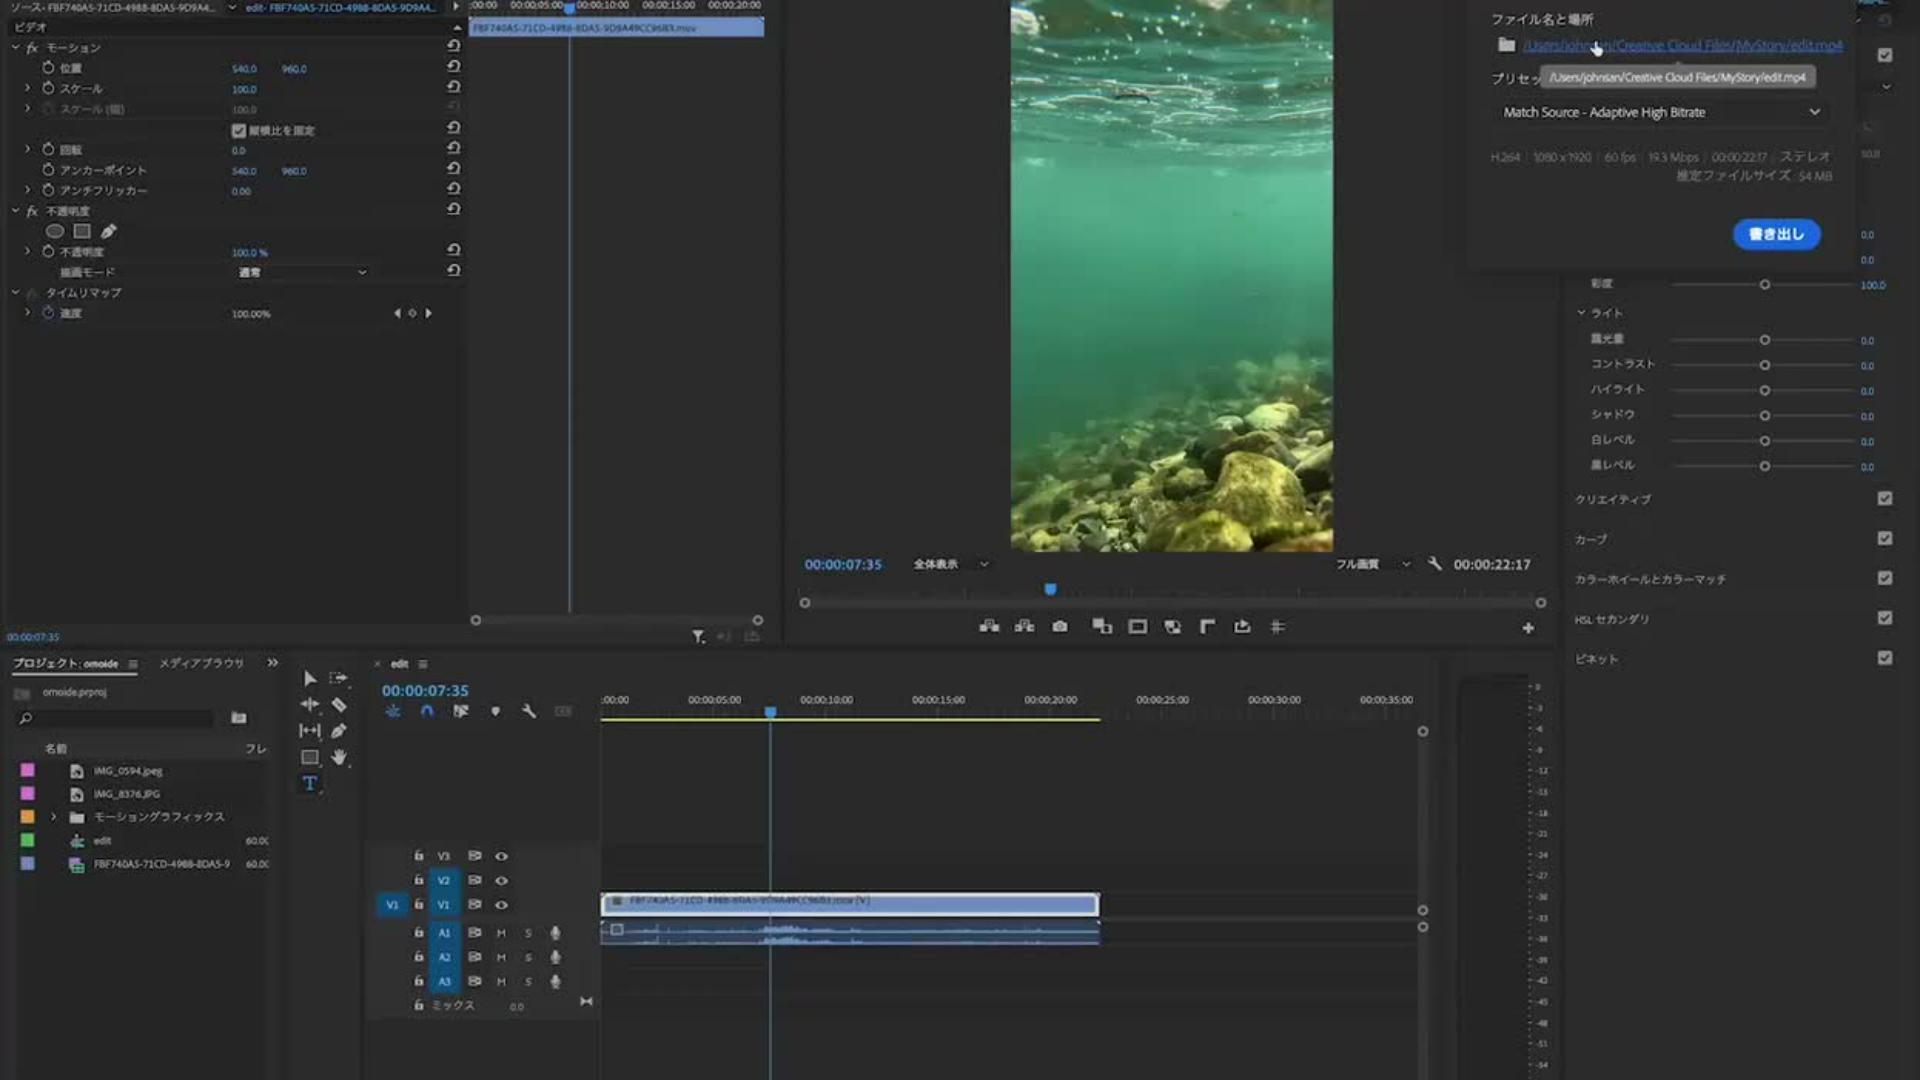Add a marker in the timeline
1920x1080 pixels.
(495, 711)
